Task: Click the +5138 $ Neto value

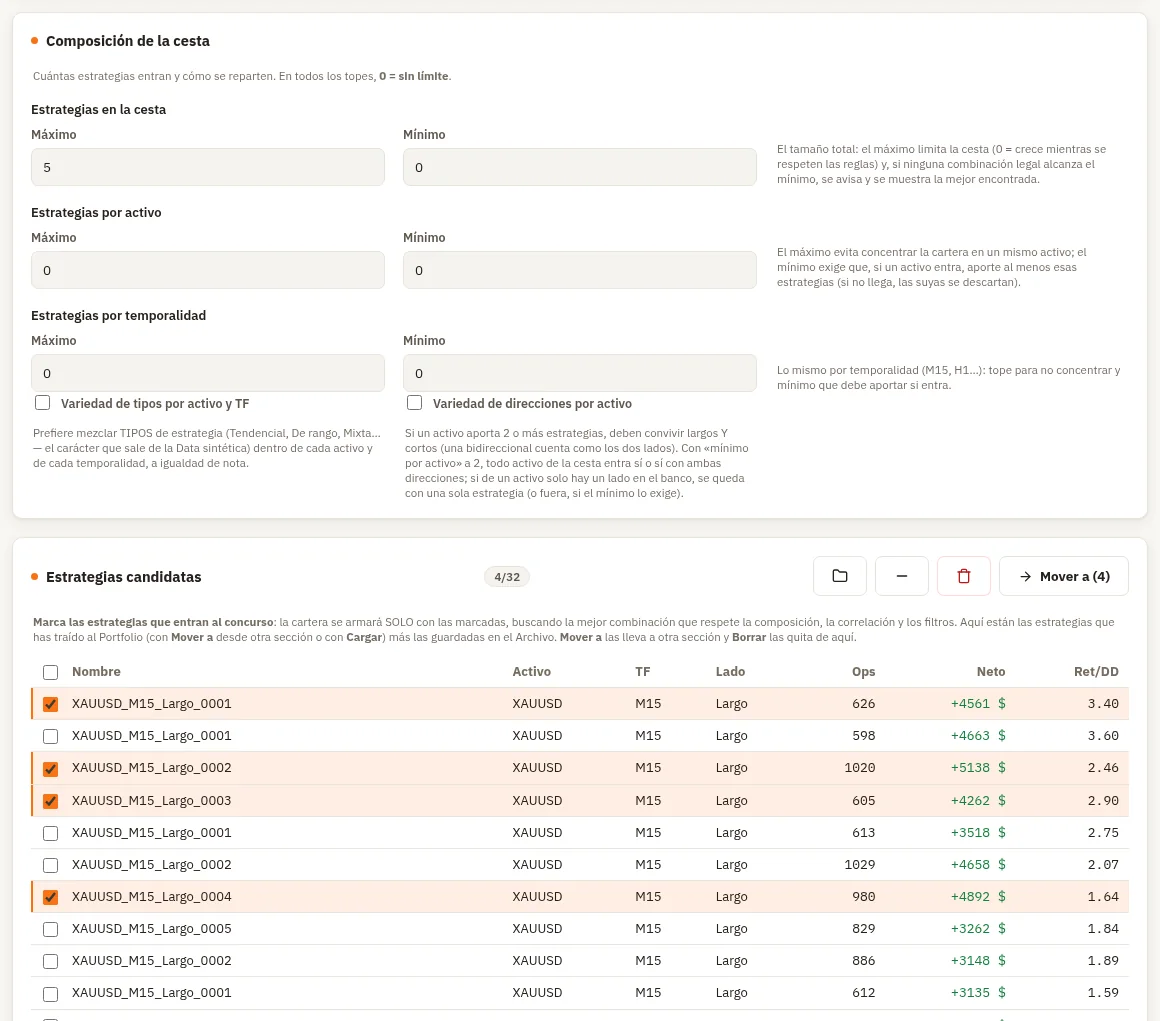Action: (978, 767)
